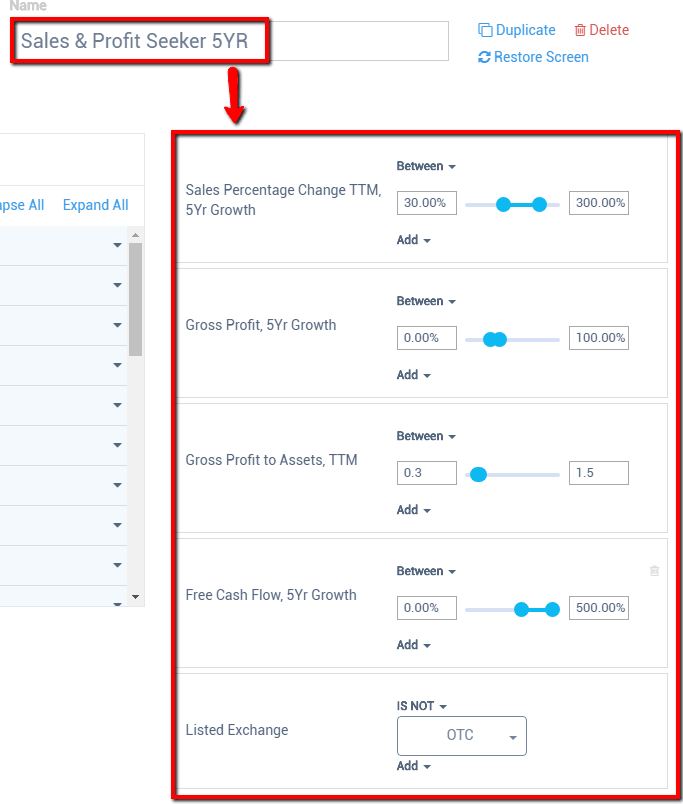Image resolution: width=683 pixels, height=804 pixels.
Task: Click the Duplicate copy icon
Action: click(485, 30)
